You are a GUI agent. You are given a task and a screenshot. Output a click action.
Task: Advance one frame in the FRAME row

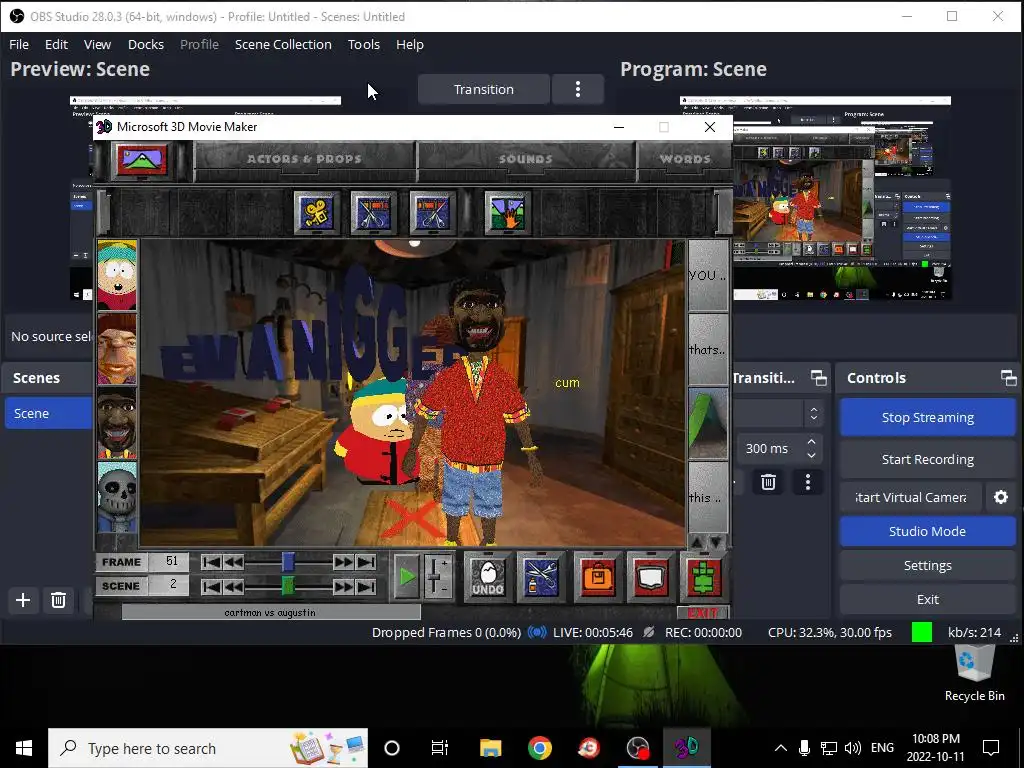click(x=343, y=562)
